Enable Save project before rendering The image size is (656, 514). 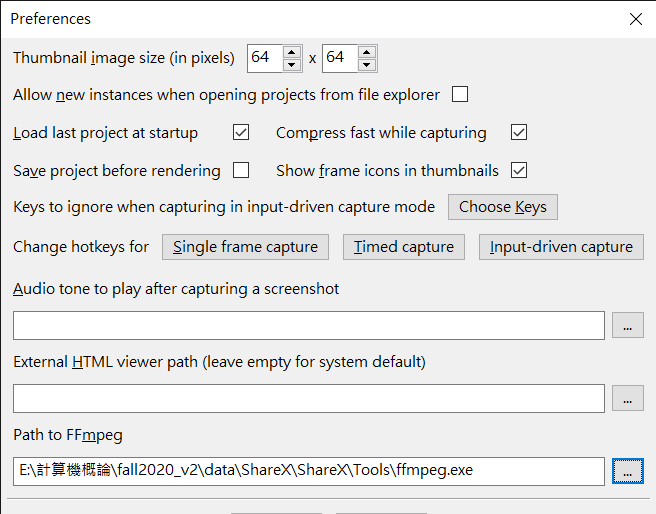[x=241, y=170]
